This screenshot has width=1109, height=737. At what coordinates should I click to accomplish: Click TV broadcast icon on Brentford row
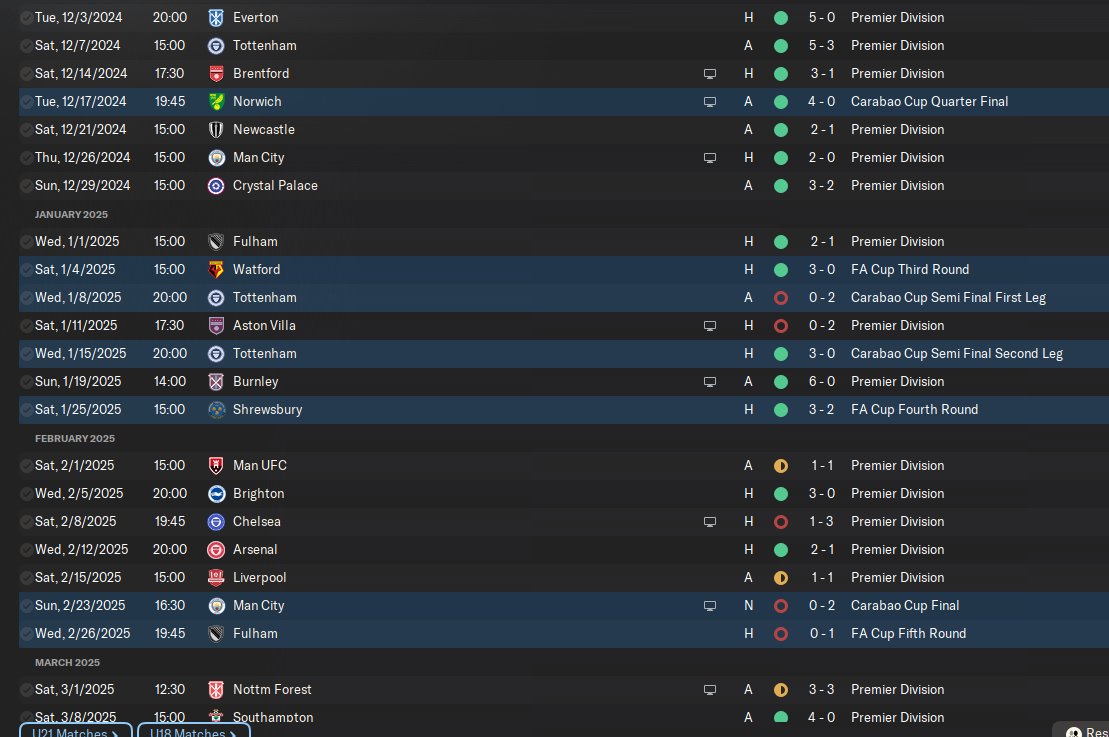tap(710, 74)
